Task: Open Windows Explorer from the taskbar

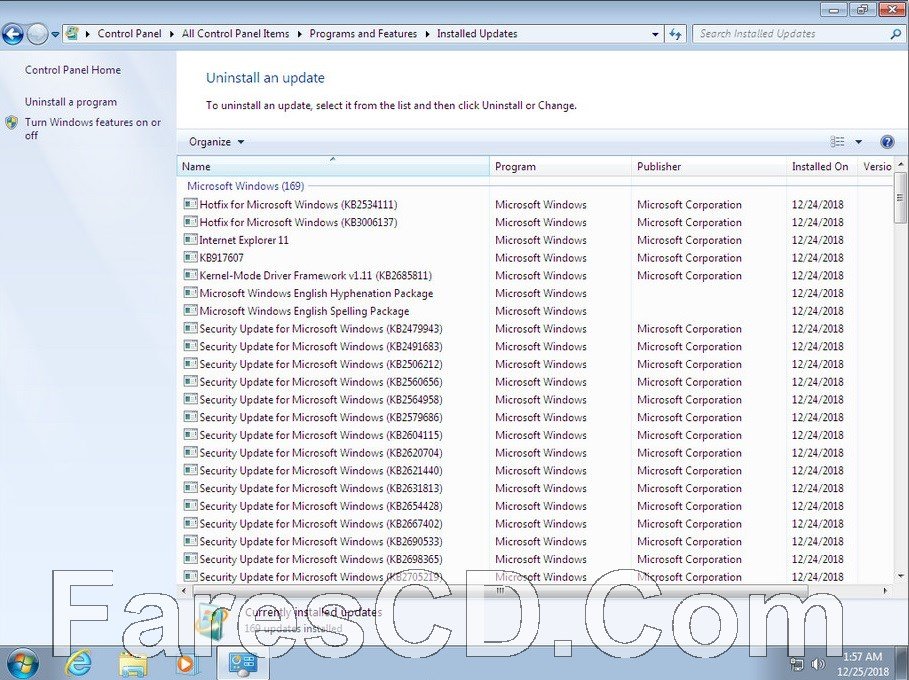Action: (x=133, y=664)
